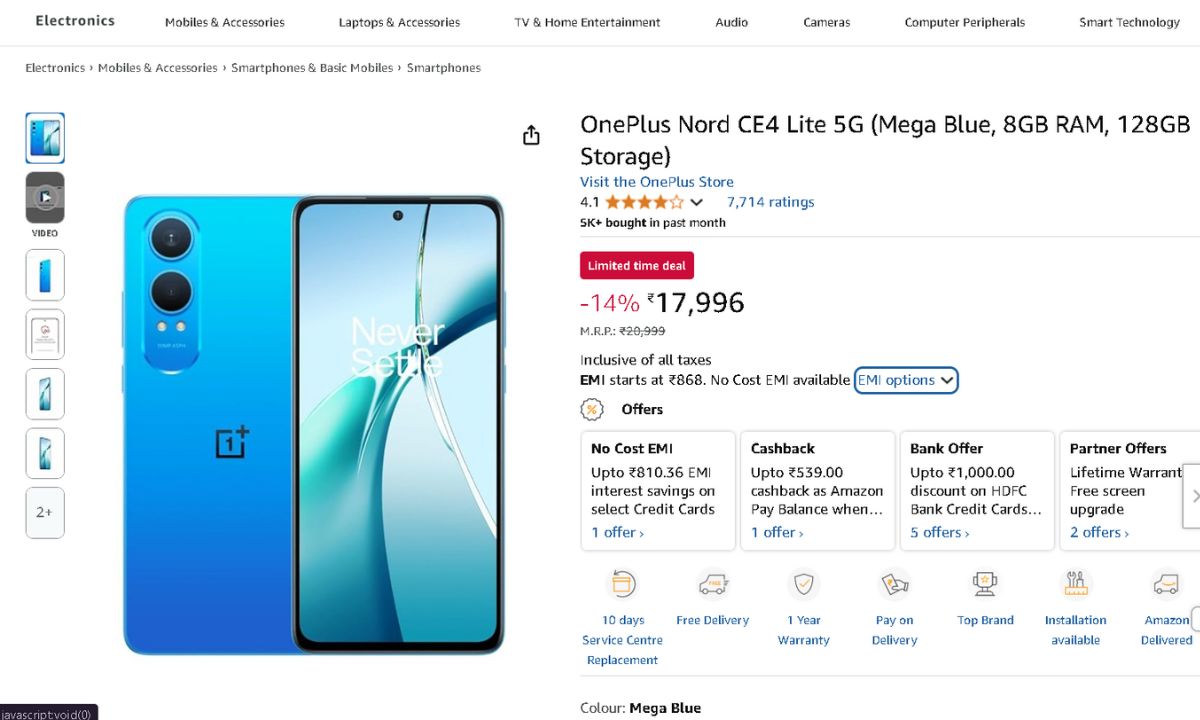Screen dimensions: 1200x720
Task: Open the star rating breakdown chevron
Action: 697,202
